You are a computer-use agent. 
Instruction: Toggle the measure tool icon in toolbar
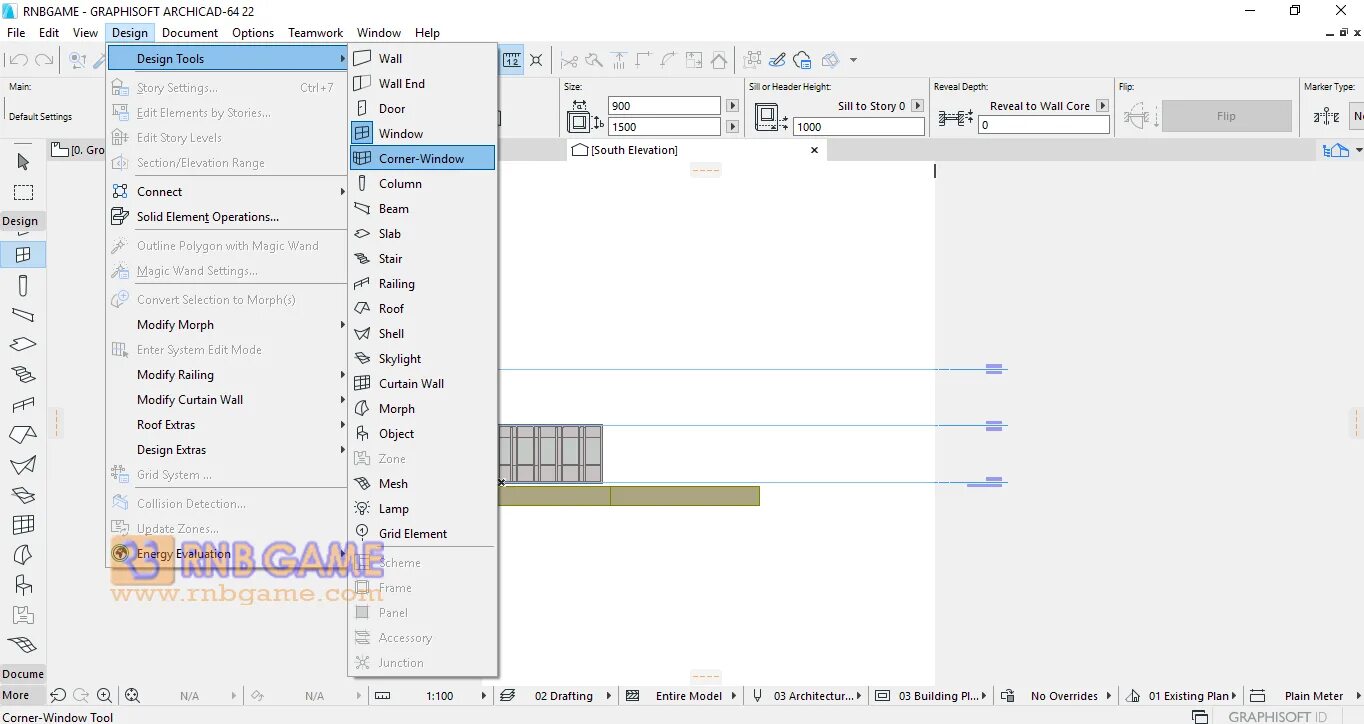pyautogui.click(x=512, y=60)
